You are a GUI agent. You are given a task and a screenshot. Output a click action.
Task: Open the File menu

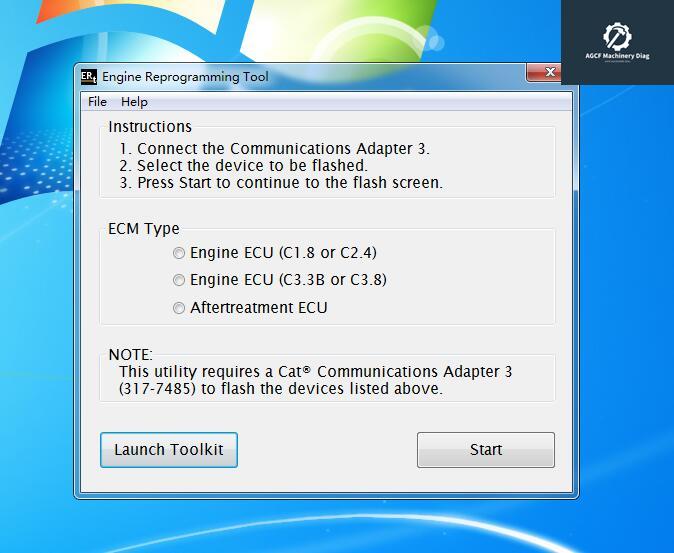(97, 102)
